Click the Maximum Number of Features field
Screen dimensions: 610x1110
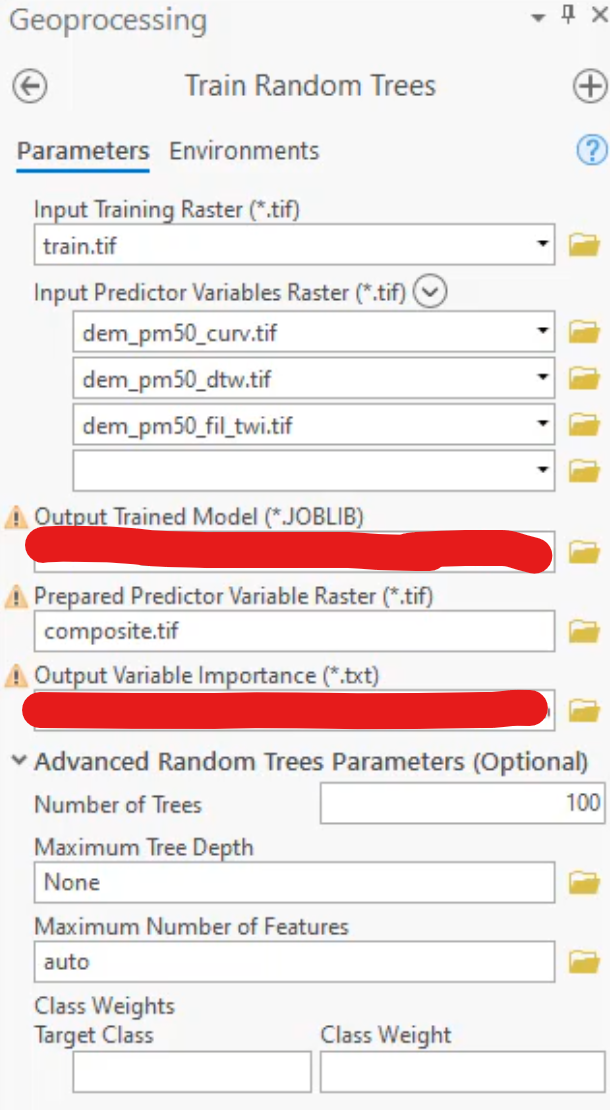tap(294, 961)
